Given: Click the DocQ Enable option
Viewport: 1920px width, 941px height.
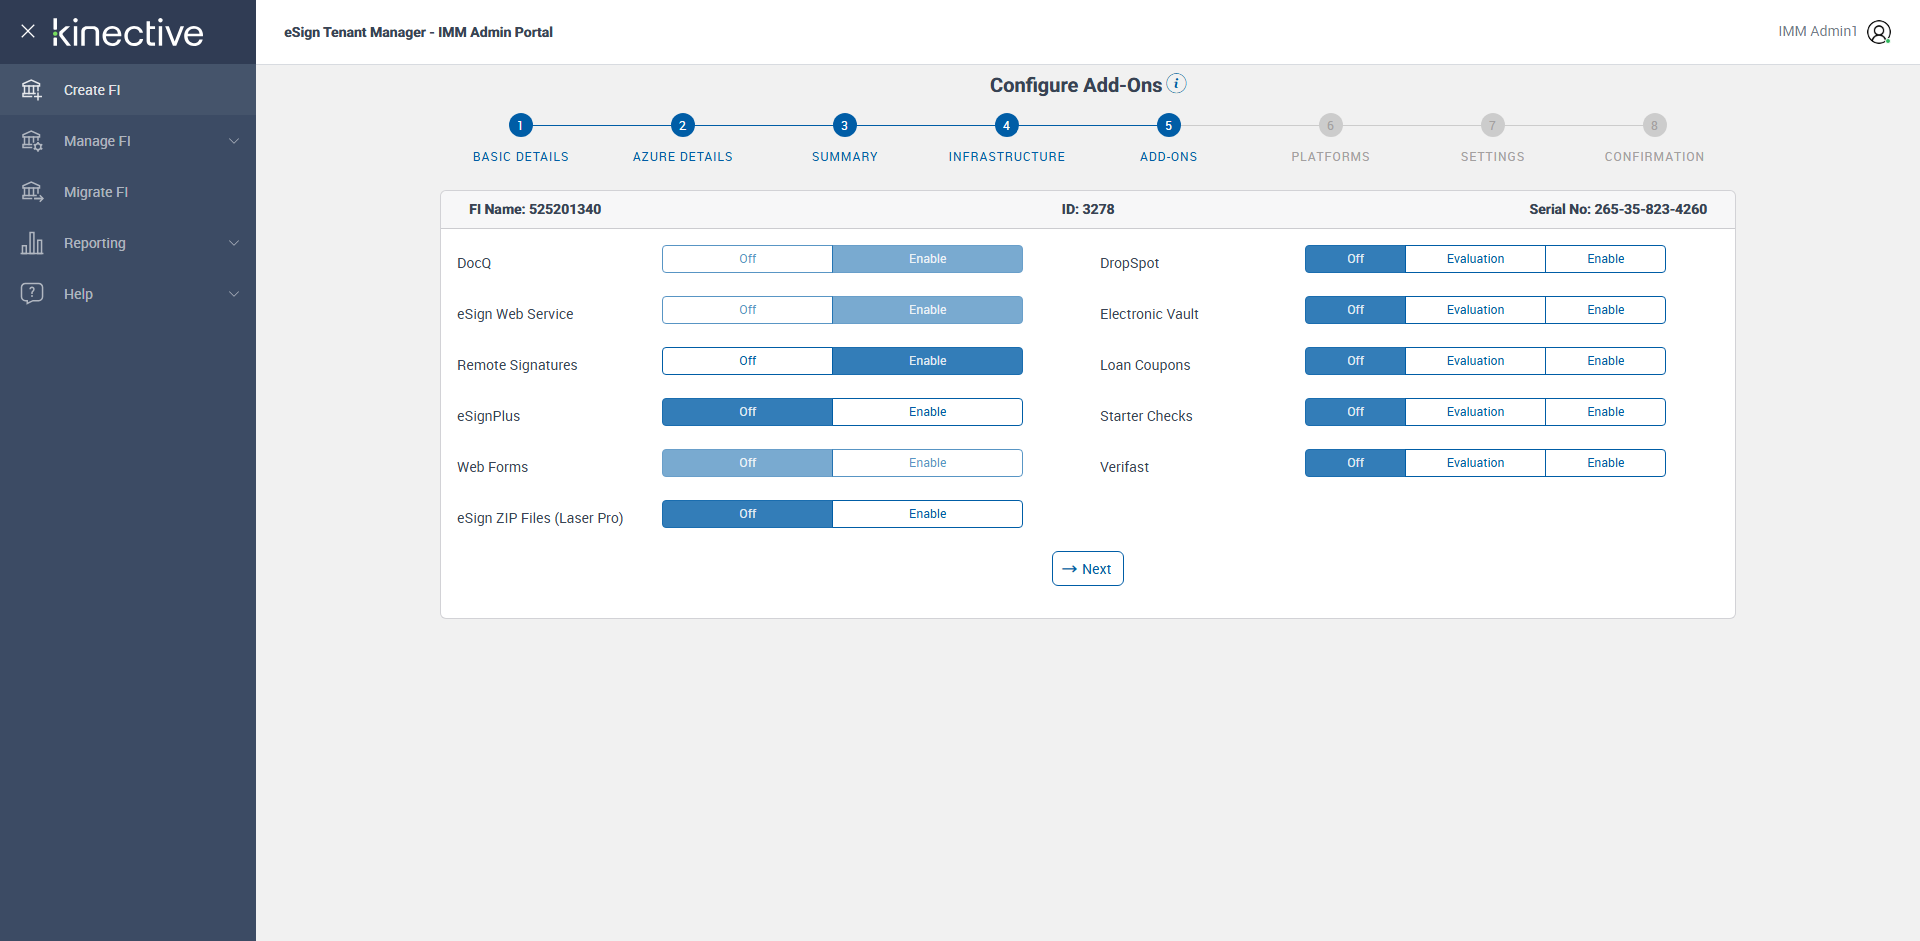Looking at the screenshot, I should [928, 259].
